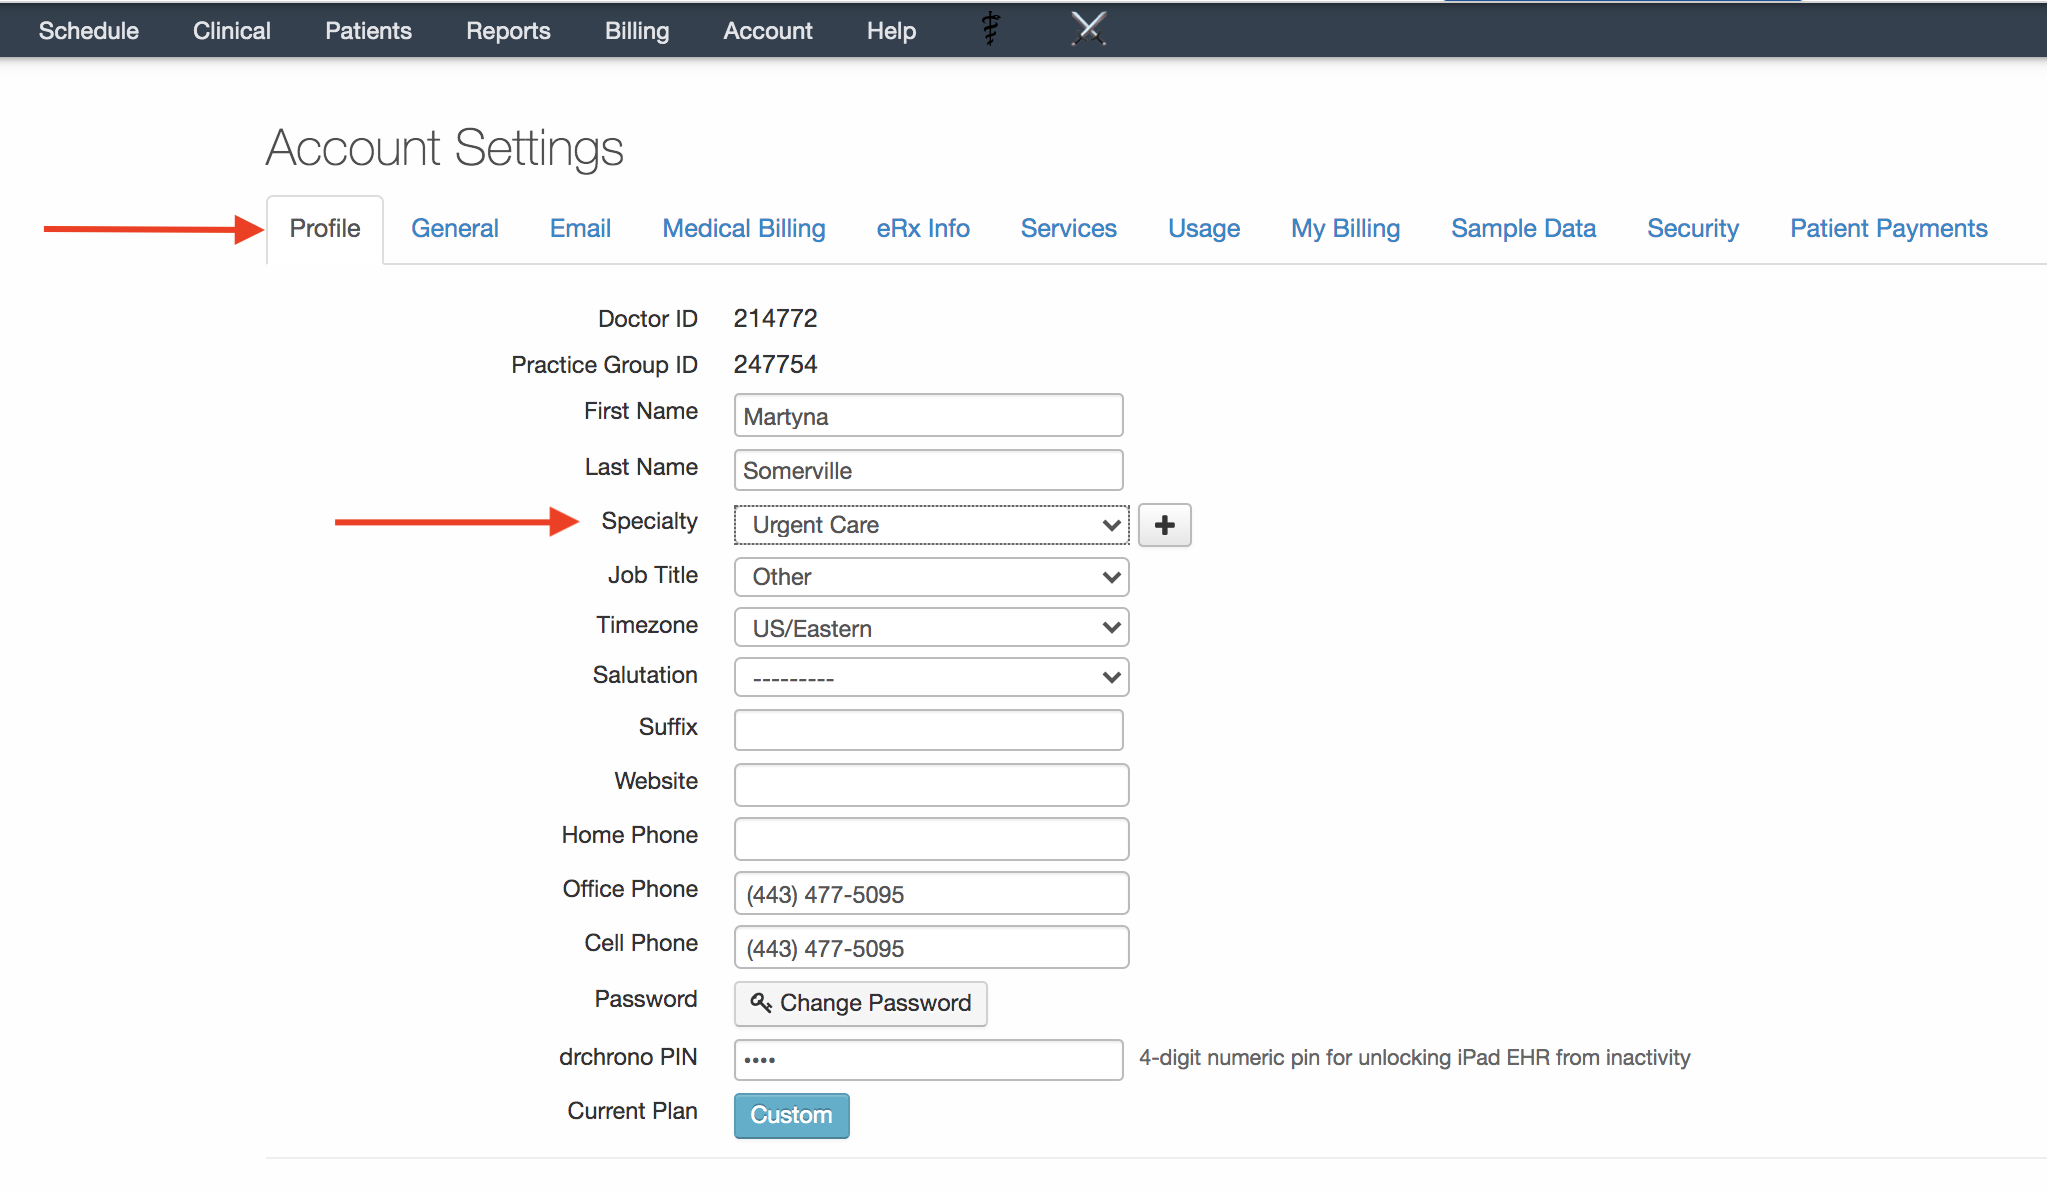Click the First Name field with Martyna
The height and width of the screenshot is (1192, 2047).
tap(928, 416)
